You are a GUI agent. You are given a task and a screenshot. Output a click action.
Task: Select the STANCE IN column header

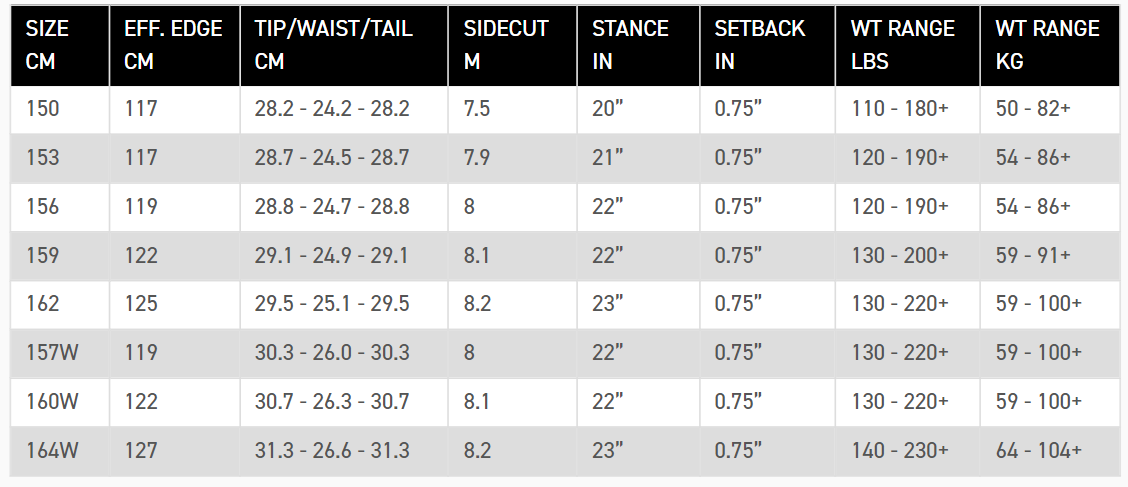coord(630,45)
